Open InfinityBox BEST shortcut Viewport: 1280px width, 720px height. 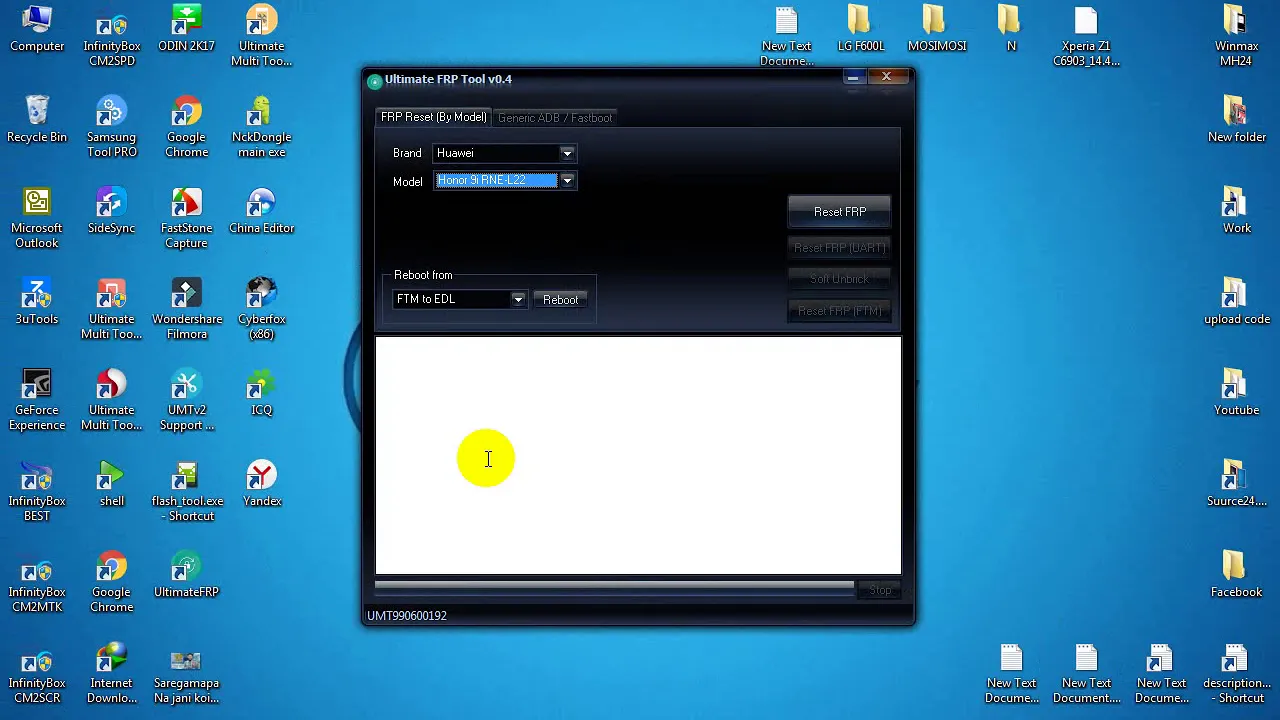pyautogui.click(x=37, y=491)
